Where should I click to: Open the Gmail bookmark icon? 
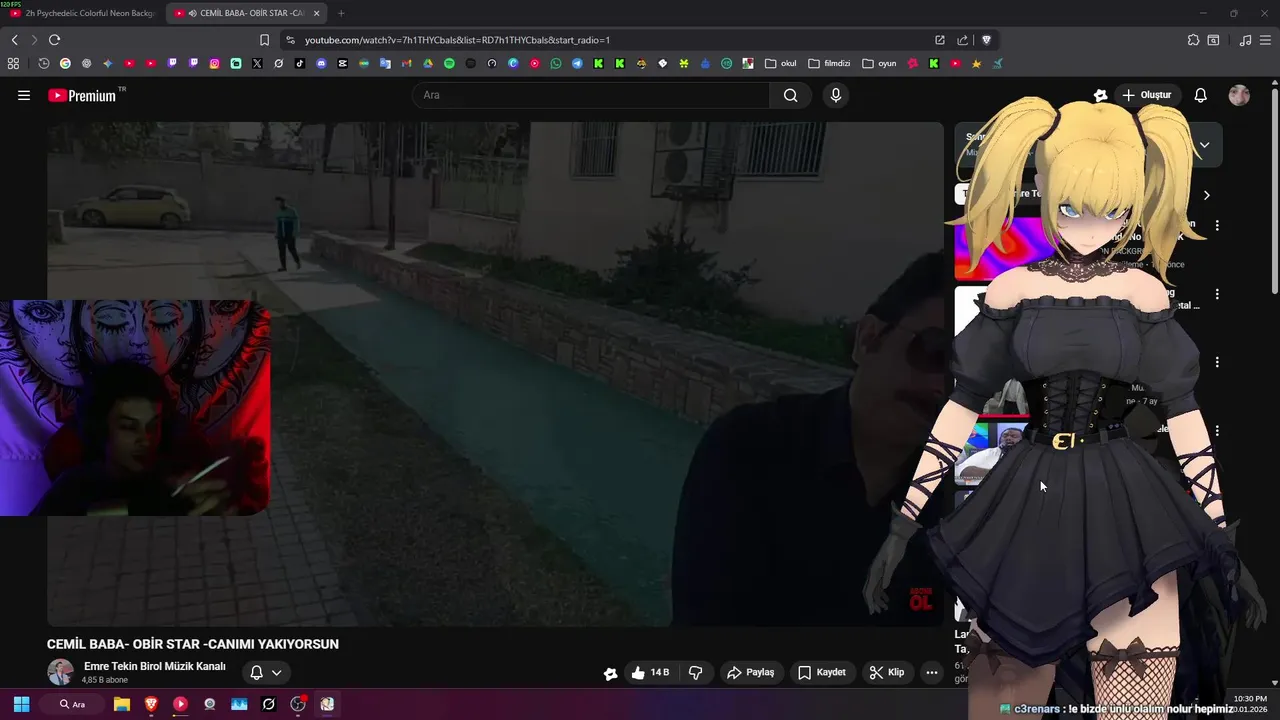(x=406, y=63)
